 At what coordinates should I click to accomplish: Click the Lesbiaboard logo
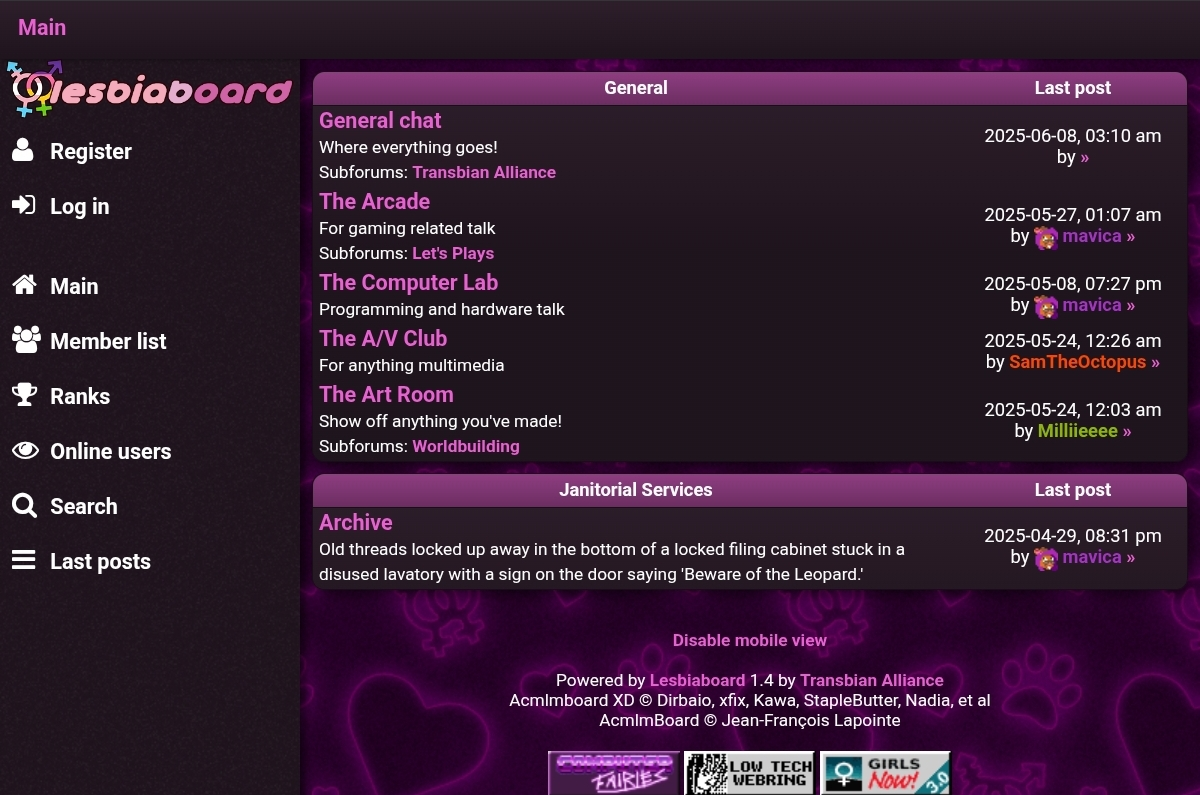coord(149,89)
